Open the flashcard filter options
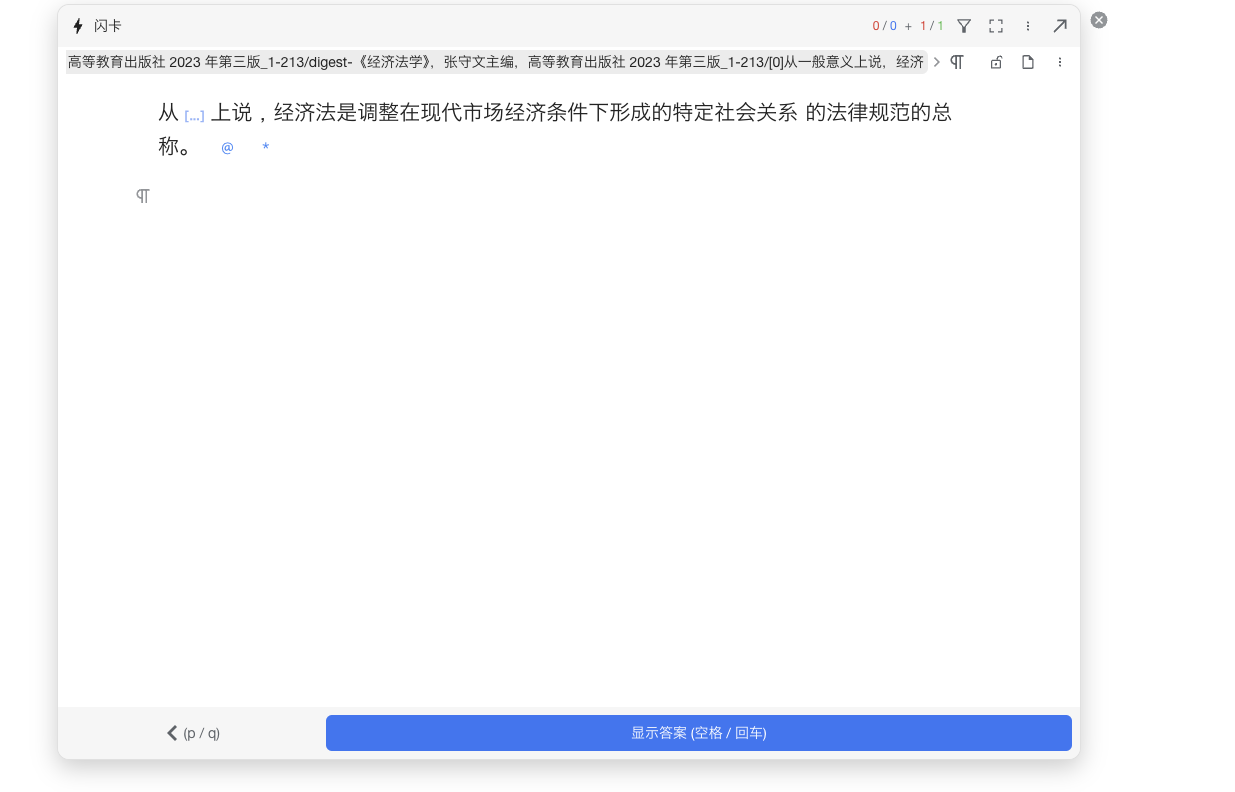This screenshot has width=1235, height=792. 963,25
